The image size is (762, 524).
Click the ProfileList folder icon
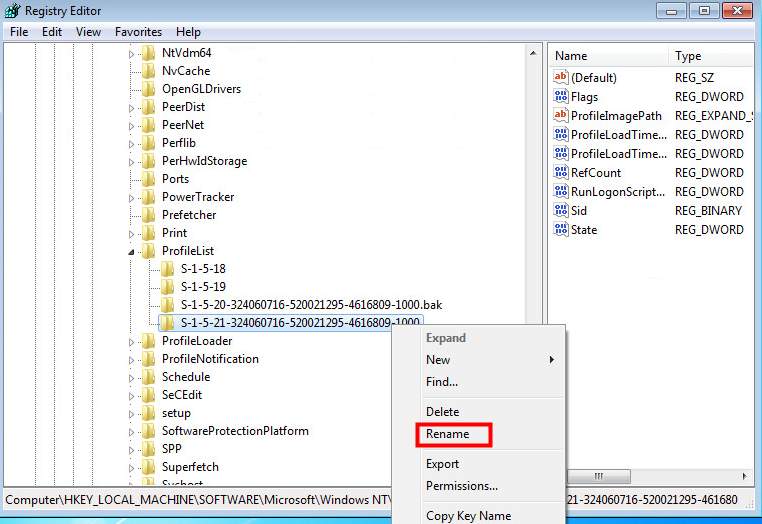[x=149, y=251]
